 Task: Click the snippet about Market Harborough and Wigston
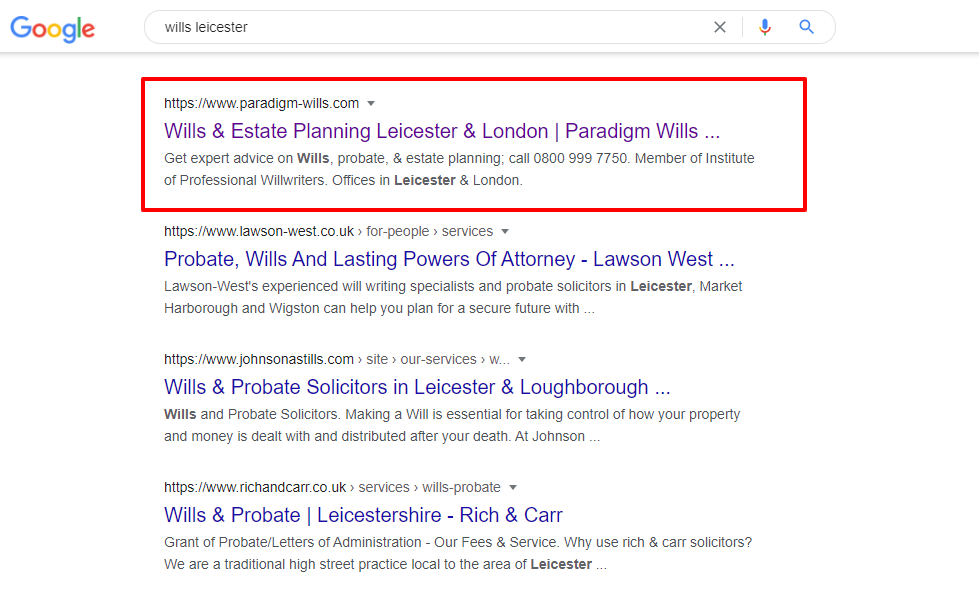453,297
